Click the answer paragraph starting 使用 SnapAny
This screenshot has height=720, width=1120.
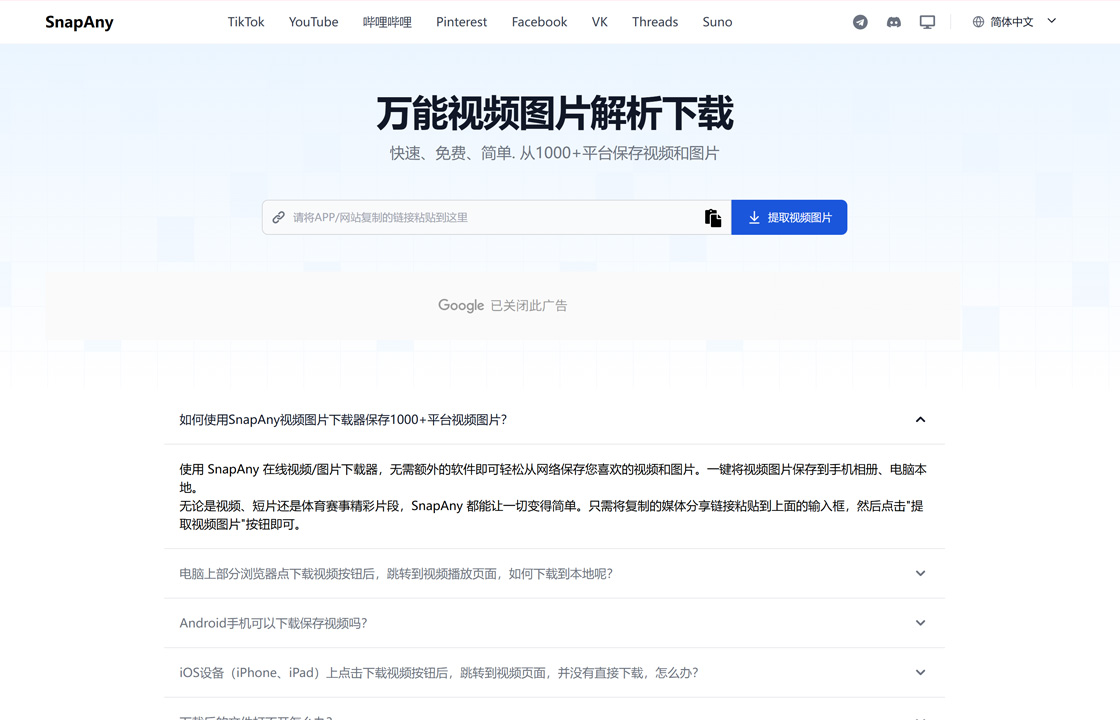tap(554, 496)
